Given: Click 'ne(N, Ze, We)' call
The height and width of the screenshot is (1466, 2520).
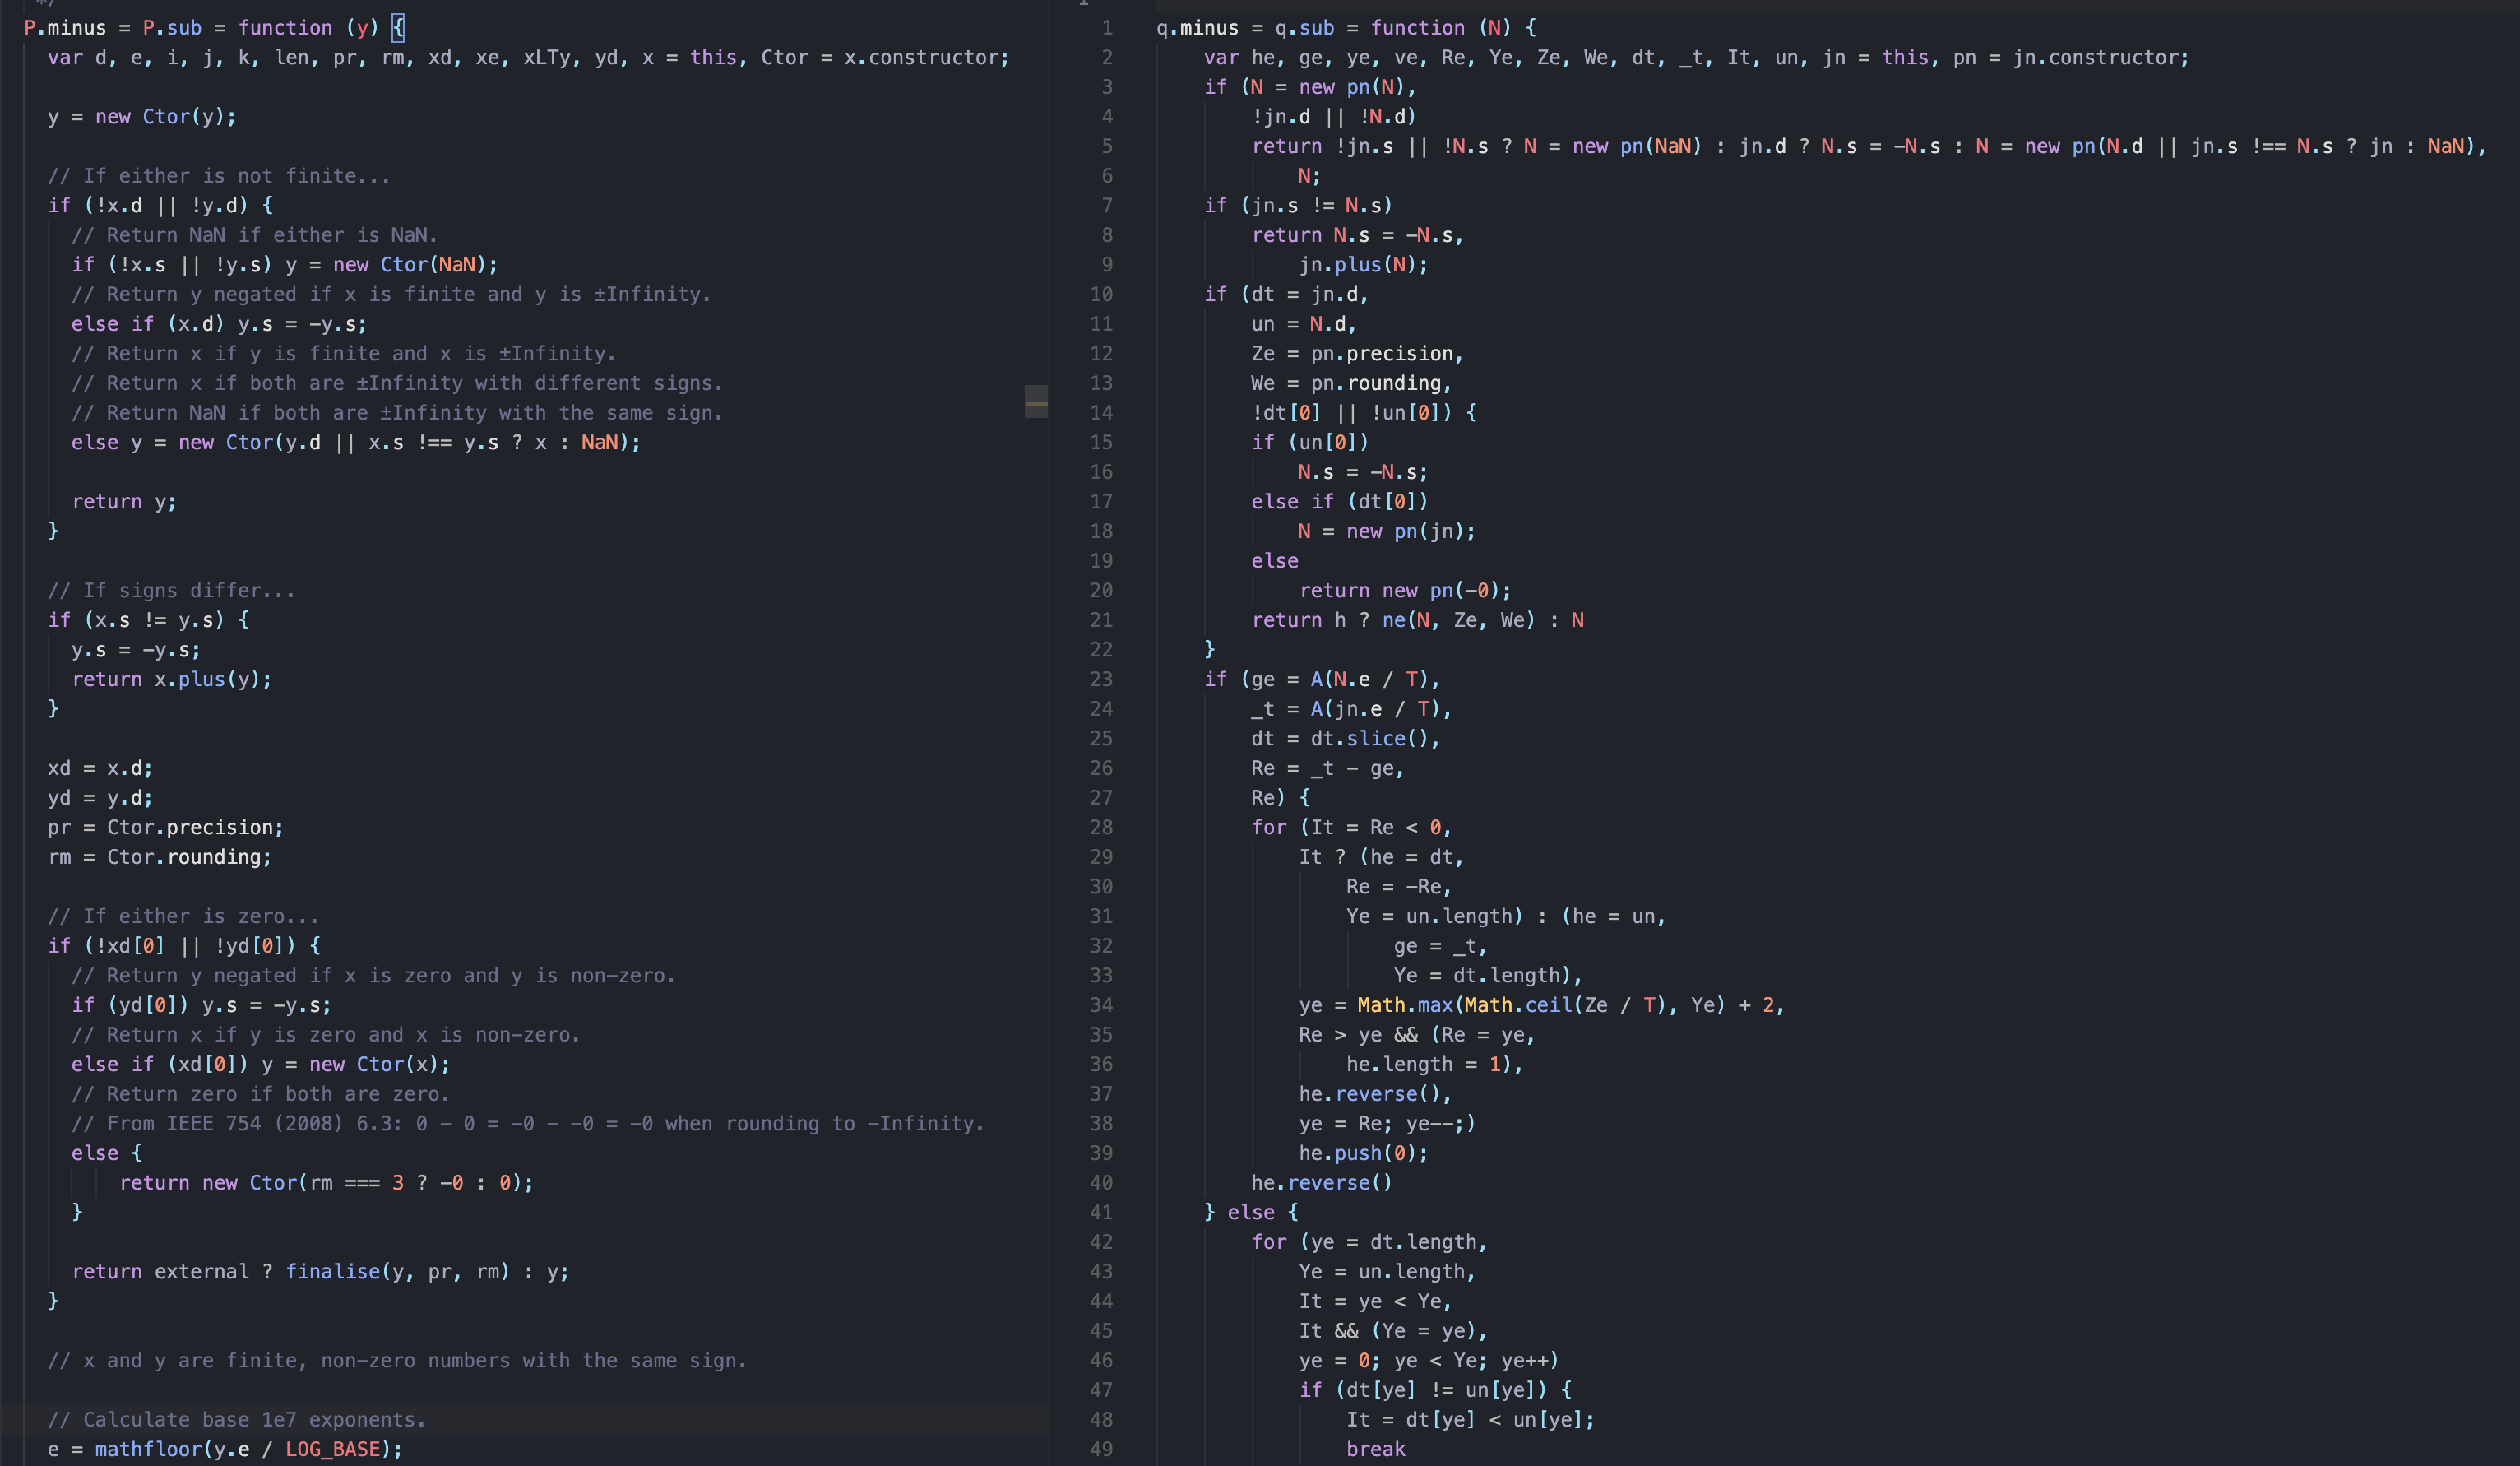Looking at the screenshot, I should point(1458,620).
